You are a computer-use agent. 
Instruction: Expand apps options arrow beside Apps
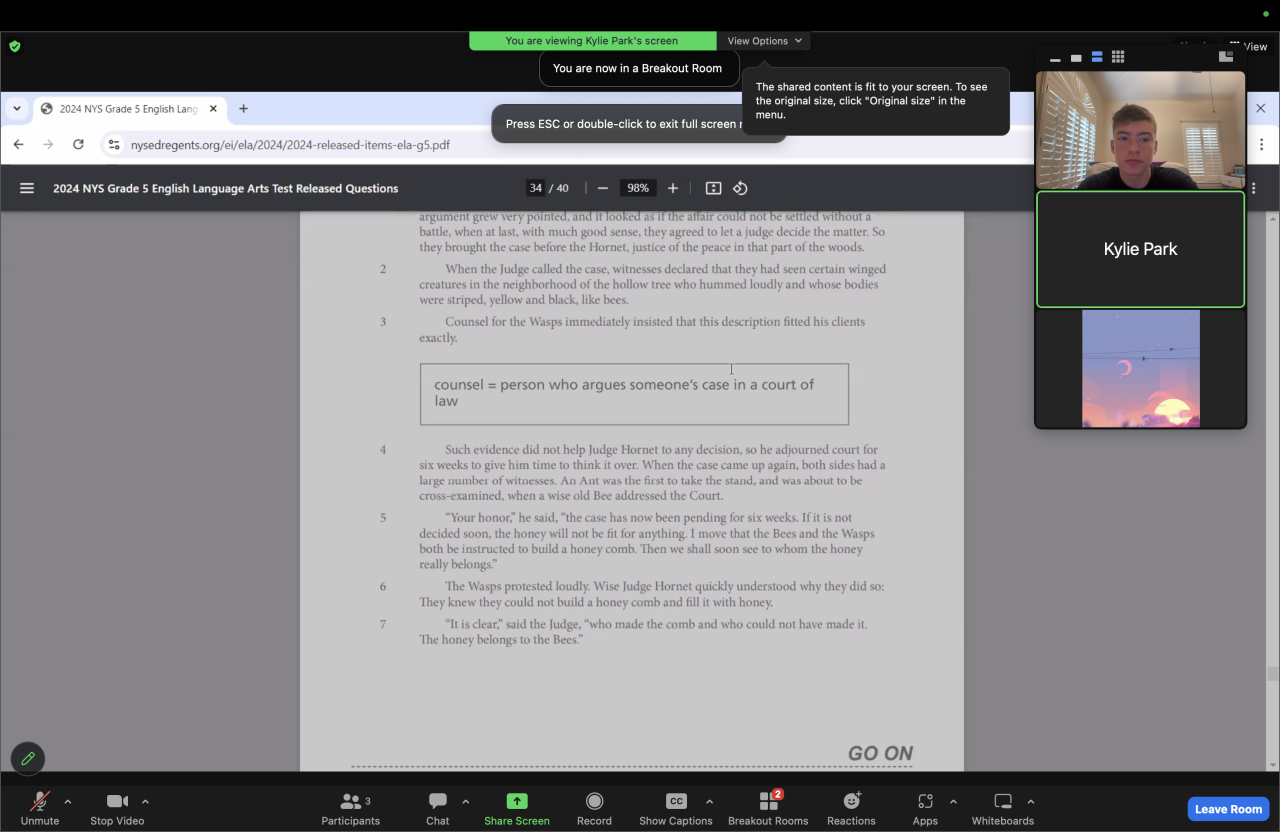pos(953,801)
